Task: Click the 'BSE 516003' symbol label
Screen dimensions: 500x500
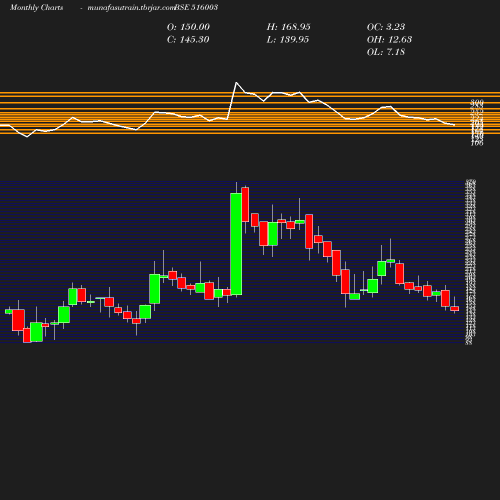Action: point(196,7)
